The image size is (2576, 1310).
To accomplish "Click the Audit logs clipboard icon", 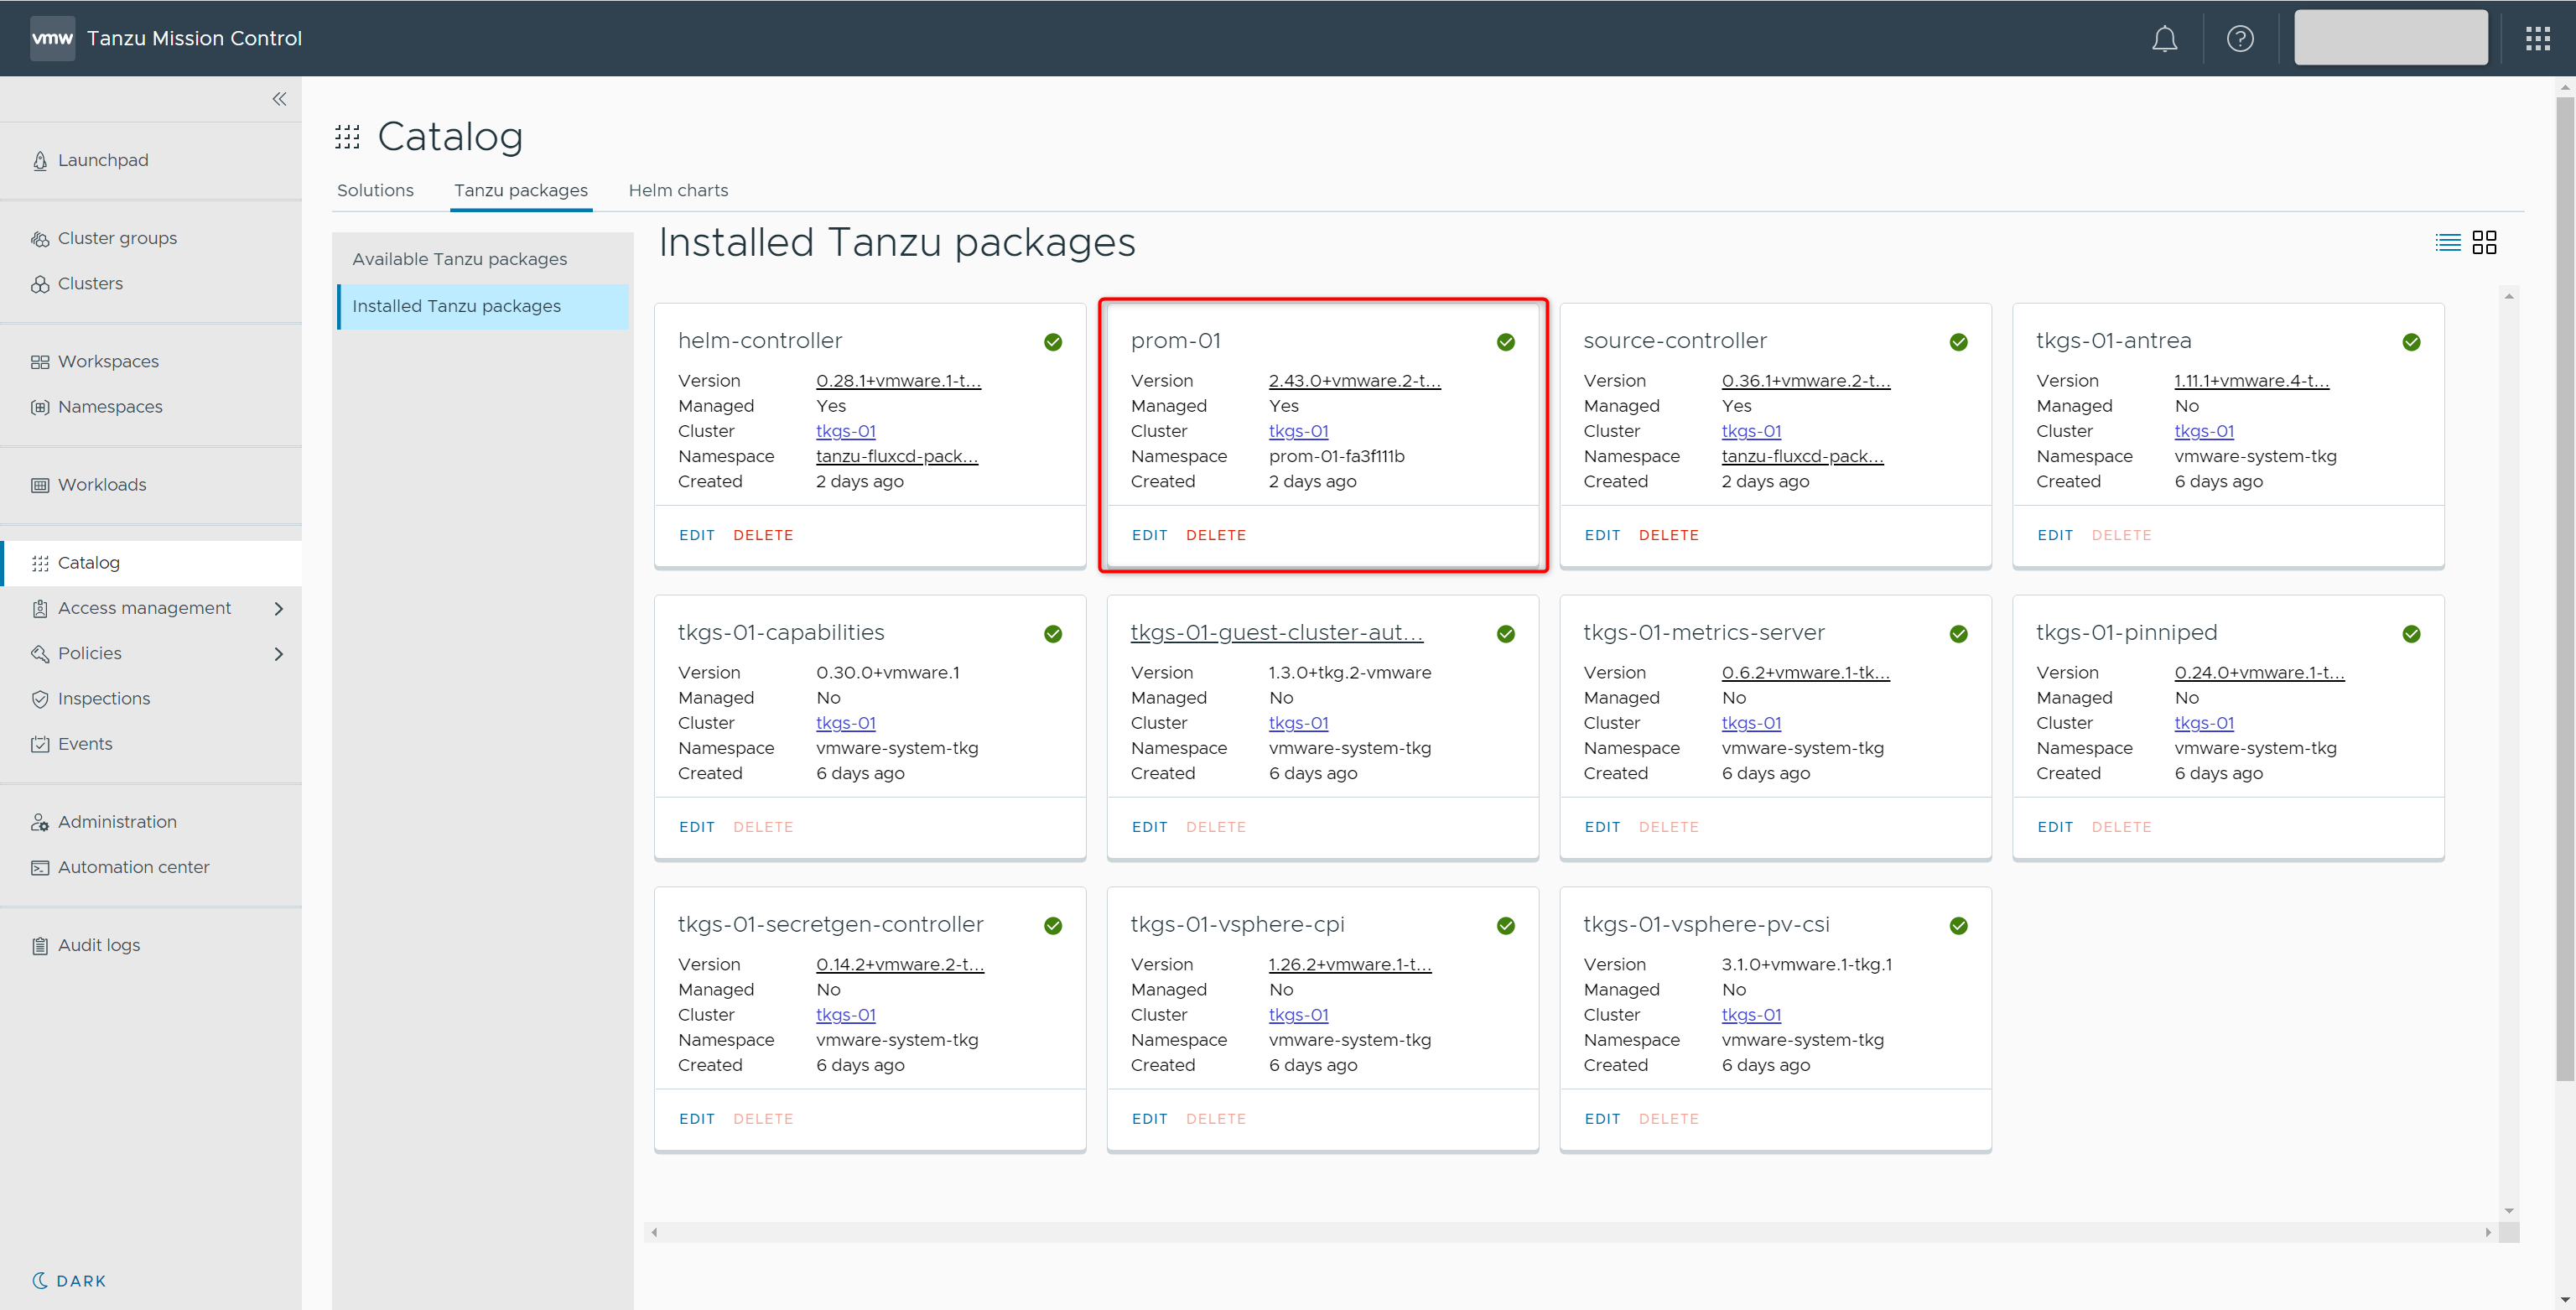I will pos(40,946).
